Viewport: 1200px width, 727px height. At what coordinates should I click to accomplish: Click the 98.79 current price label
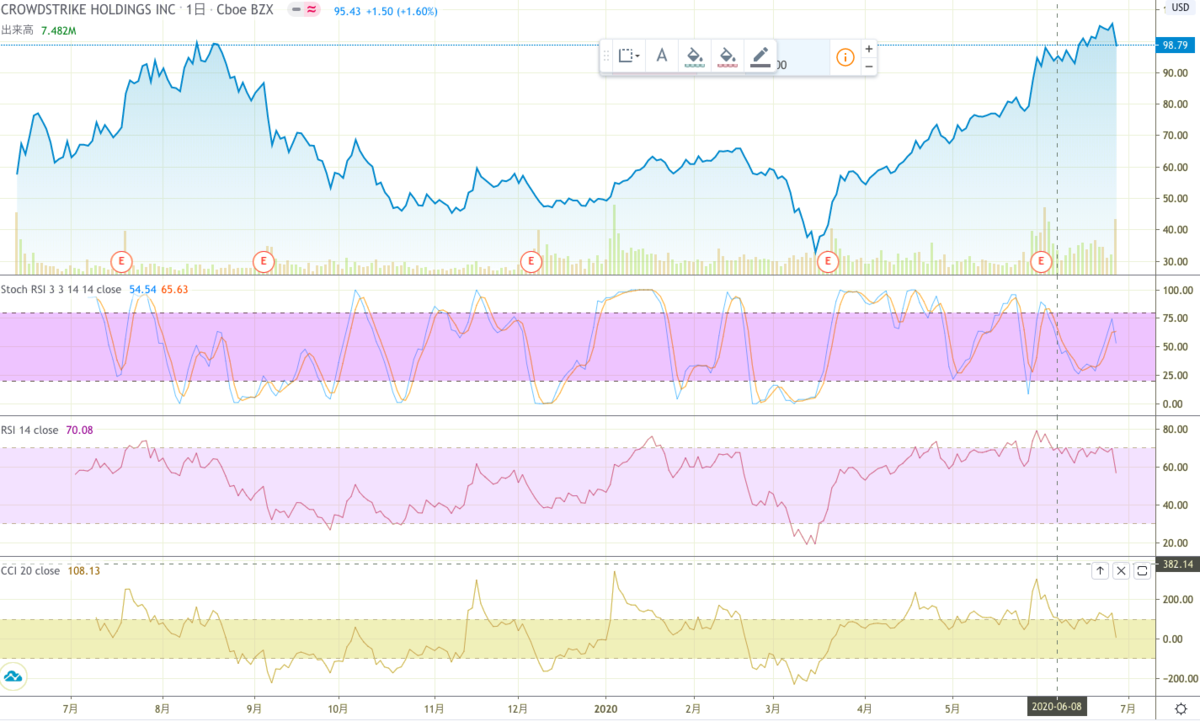1174,44
